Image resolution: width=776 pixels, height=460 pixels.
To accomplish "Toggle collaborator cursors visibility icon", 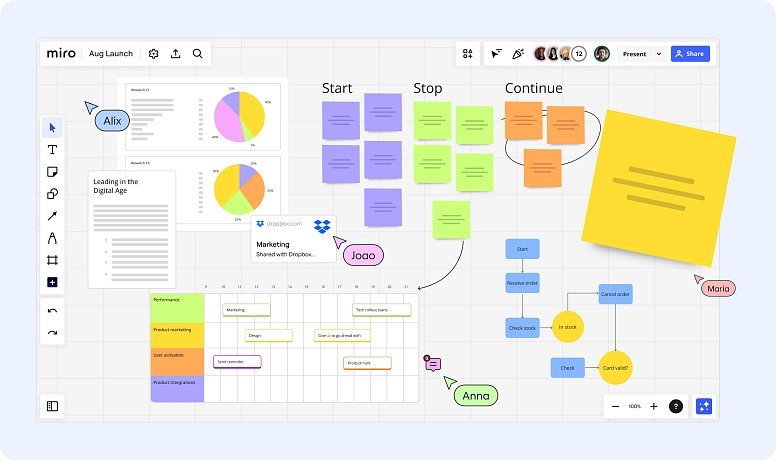I will click(x=497, y=54).
